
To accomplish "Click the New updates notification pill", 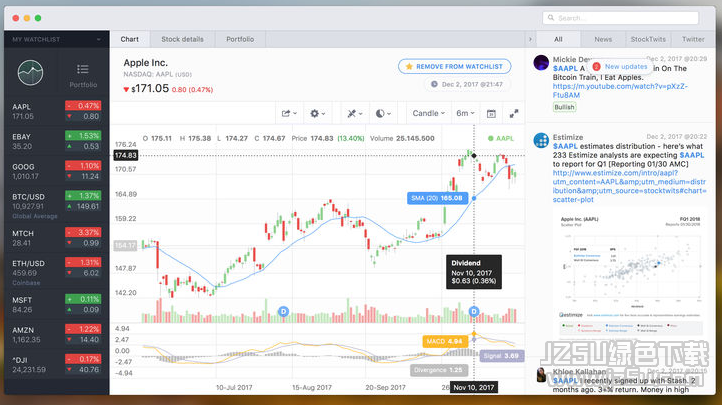I will click(620, 67).
